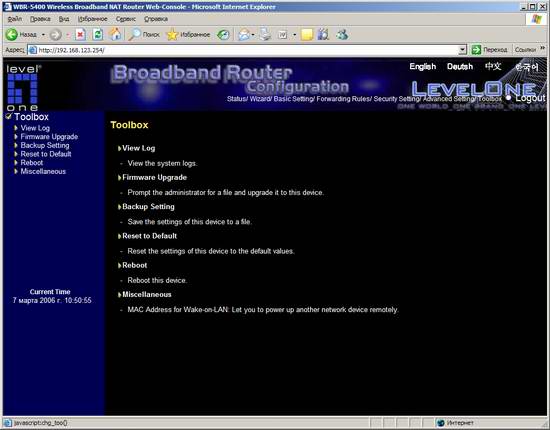Screen dimensions: 550x430
Task: Click the Logout link
Action: pyautogui.click(x=530, y=98)
